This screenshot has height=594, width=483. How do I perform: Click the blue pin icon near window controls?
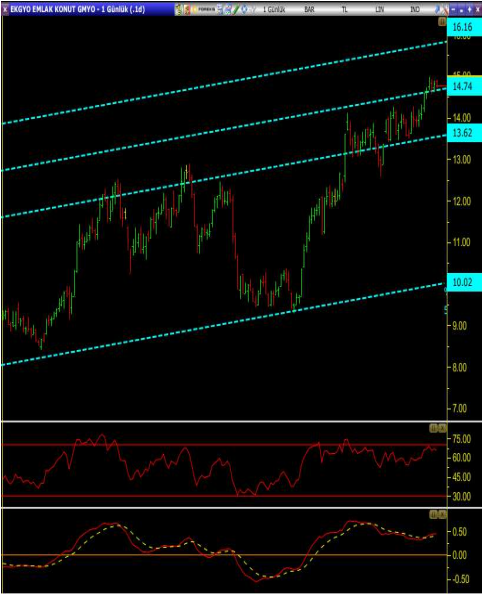point(437,9)
